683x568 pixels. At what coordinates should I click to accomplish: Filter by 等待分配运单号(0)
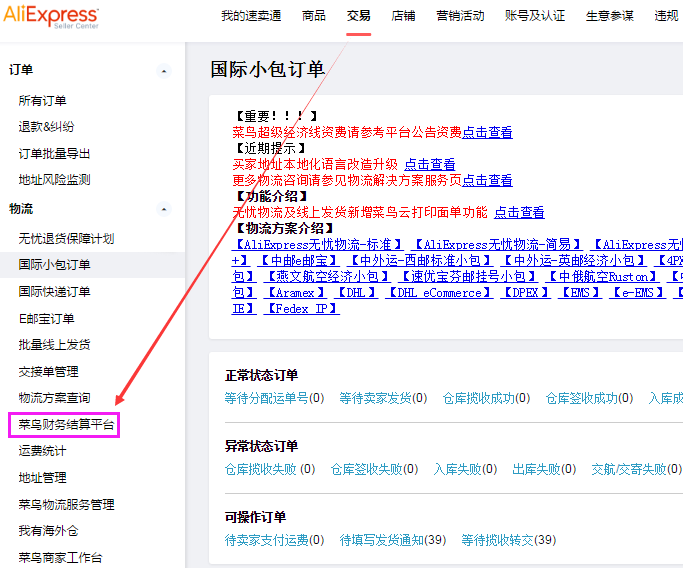(274, 398)
